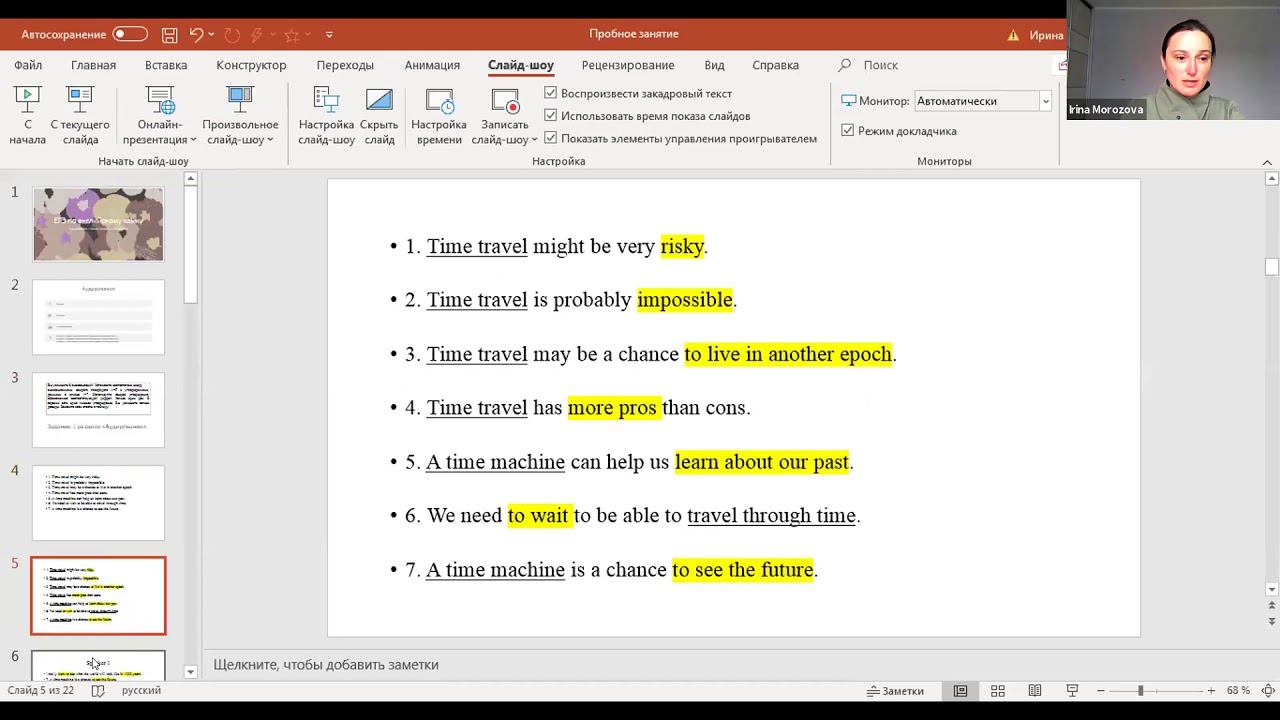The width and height of the screenshot is (1280, 720).
Task: Click the Поиск search field
Action: pyautogui.click(x=880, y=65)
